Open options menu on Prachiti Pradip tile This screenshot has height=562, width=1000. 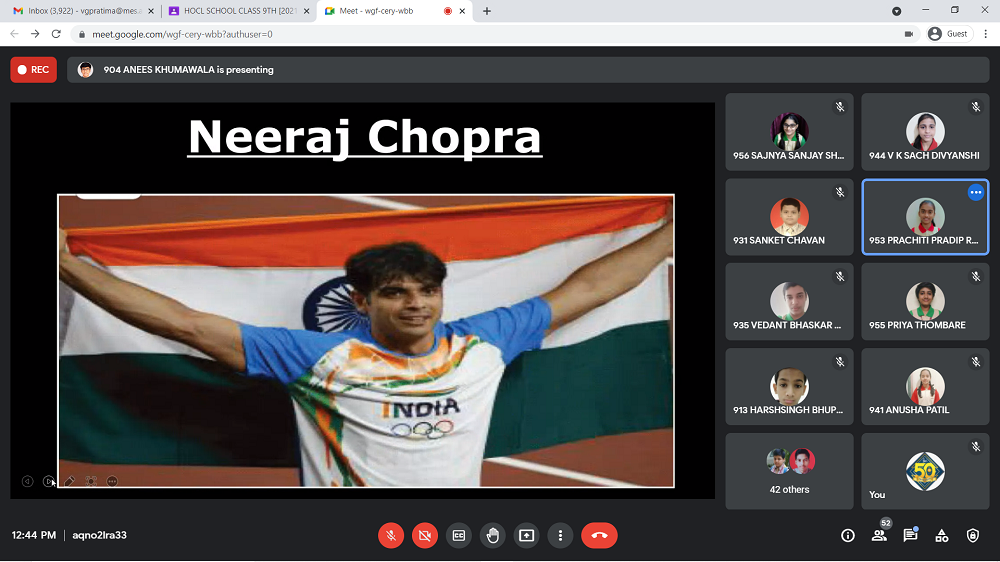[x=975, y=193]
